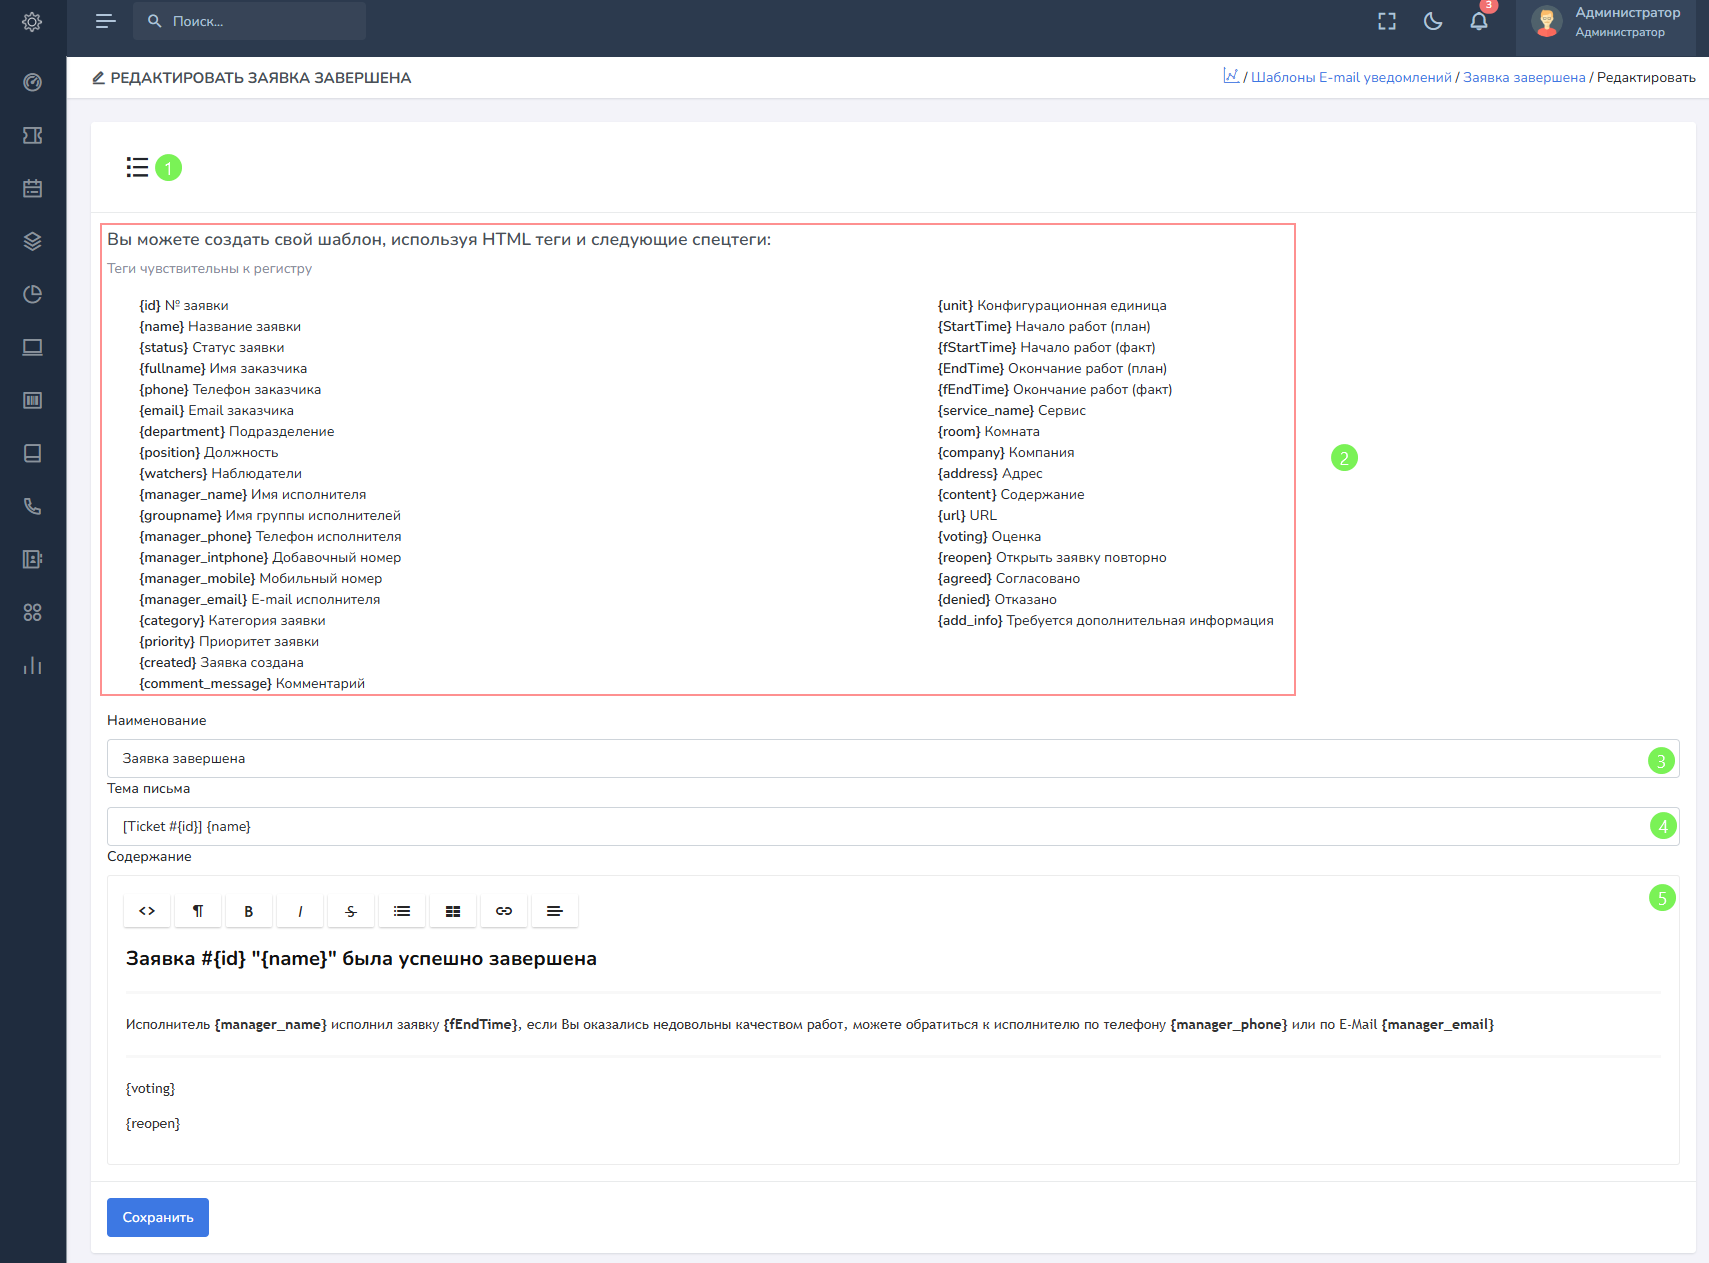1709x1263 pixels.
Task: Toggle dark mode with the moon icon
Action: point(1433,21)
